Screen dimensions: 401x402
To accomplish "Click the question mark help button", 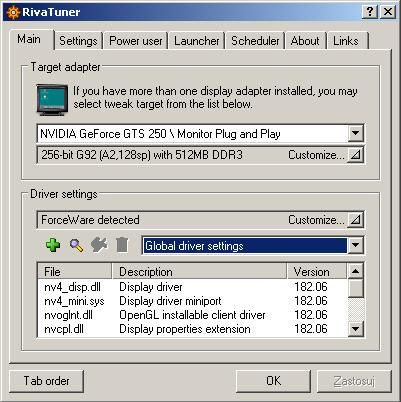I will 370,12.
